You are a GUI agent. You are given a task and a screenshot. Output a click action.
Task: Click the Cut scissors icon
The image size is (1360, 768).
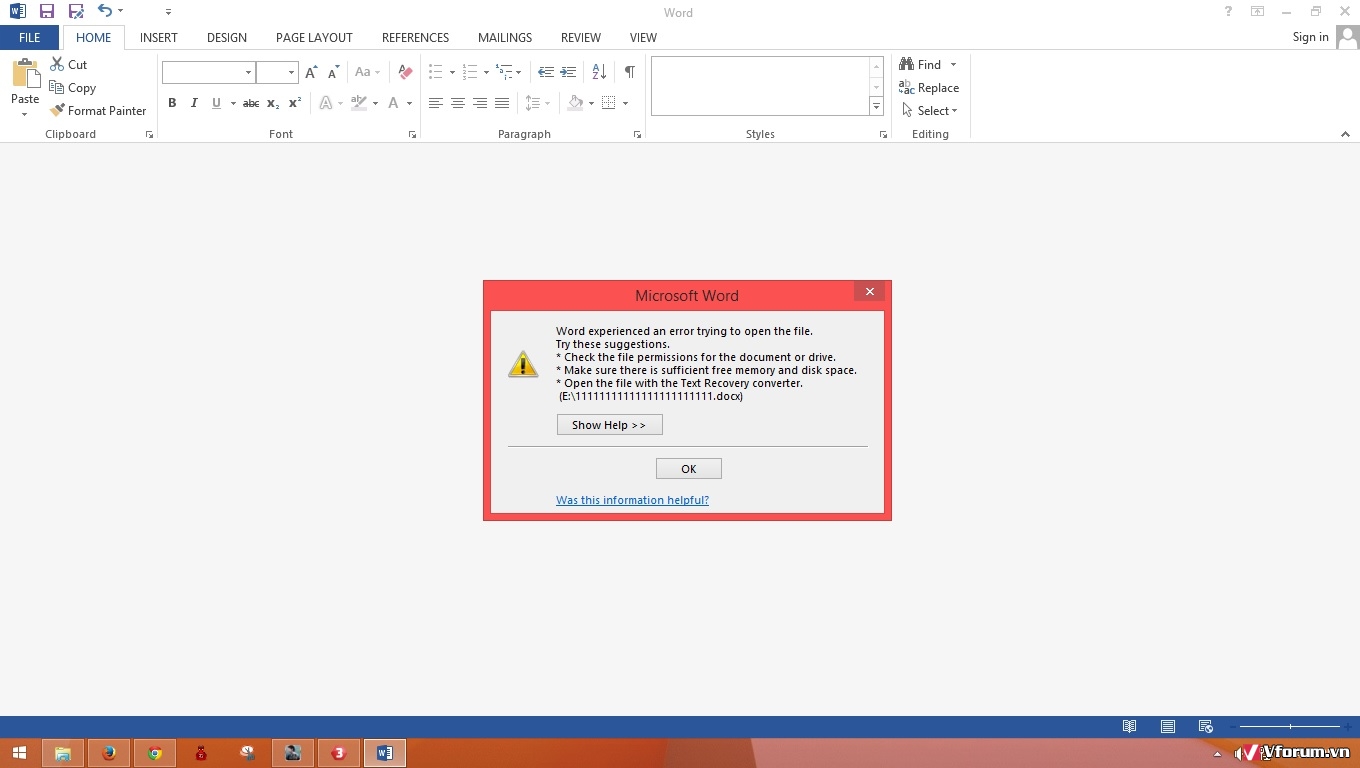coord(57,64)
